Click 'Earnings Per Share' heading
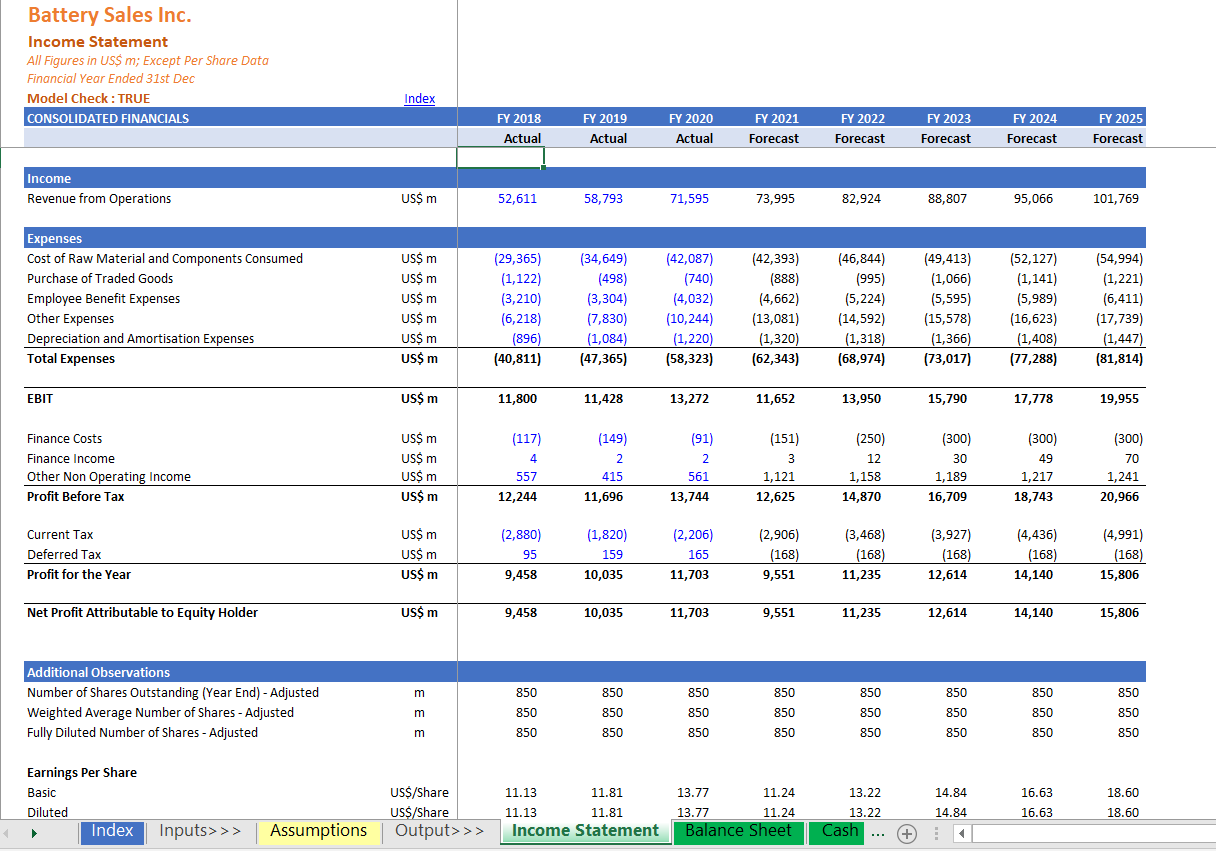The height and width of the screenshot is (851, 1216). click(82, 773)
